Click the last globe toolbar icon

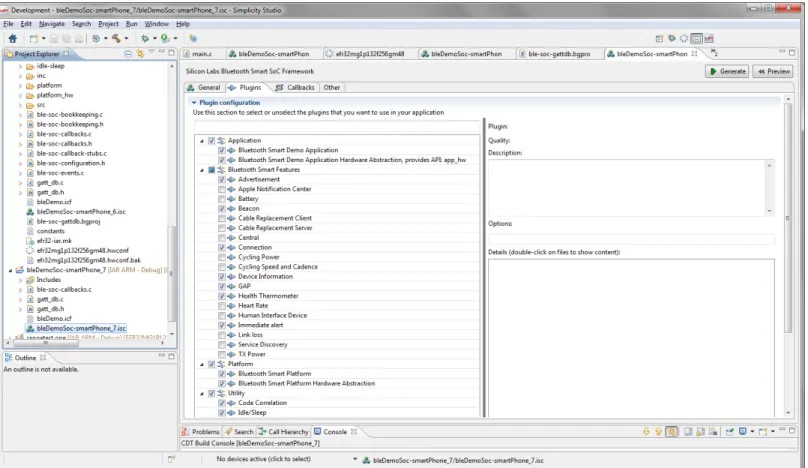[193, 38]
